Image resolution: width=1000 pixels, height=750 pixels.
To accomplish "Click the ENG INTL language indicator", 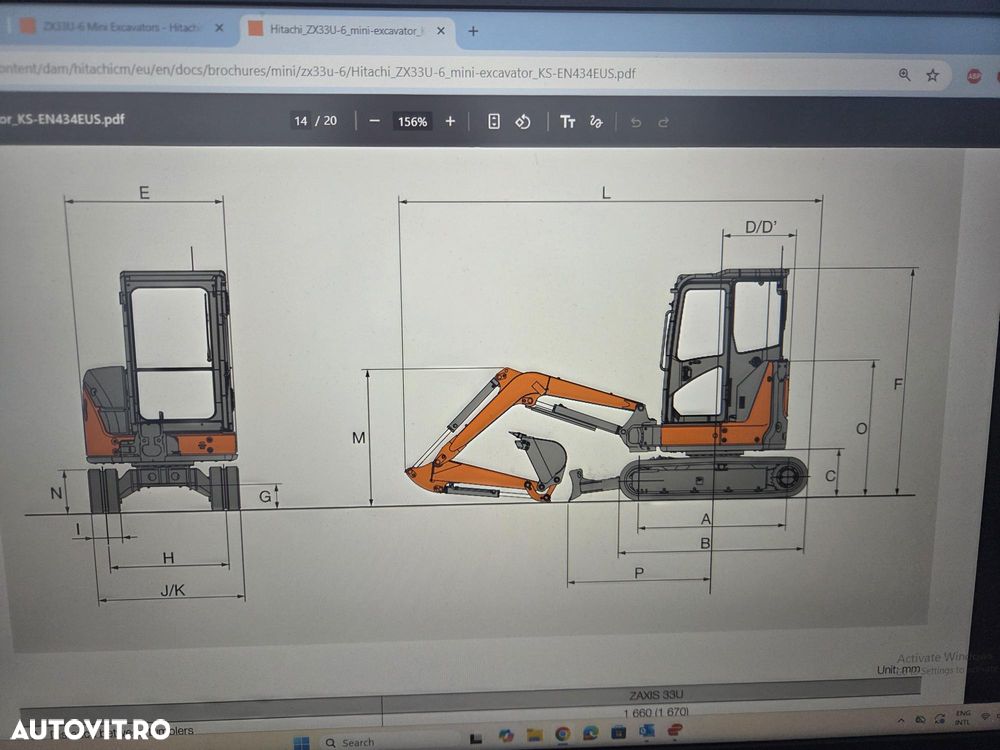I will [962, 717].
